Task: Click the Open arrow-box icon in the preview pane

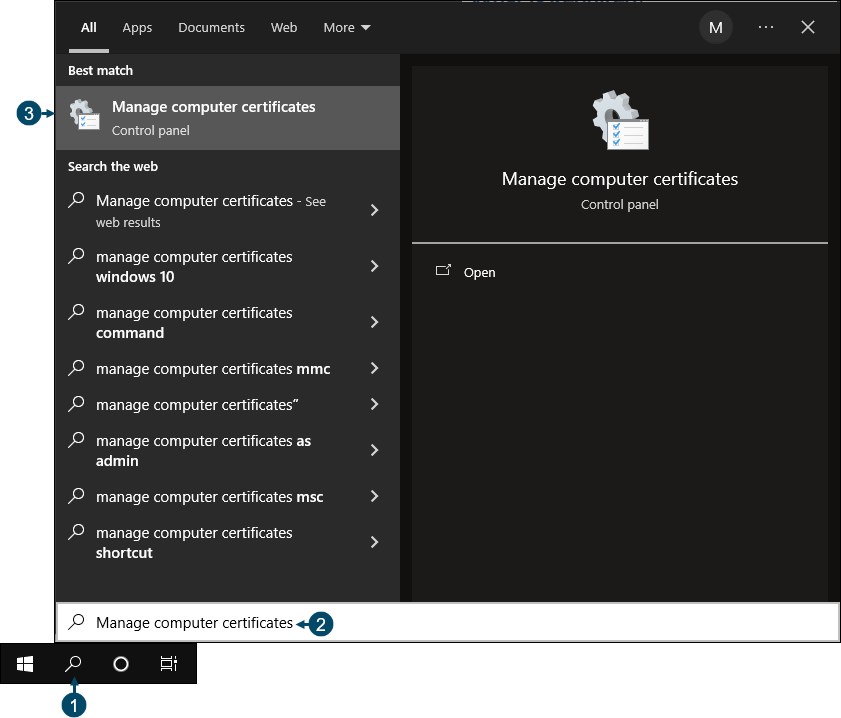Action: coord(443,271)
